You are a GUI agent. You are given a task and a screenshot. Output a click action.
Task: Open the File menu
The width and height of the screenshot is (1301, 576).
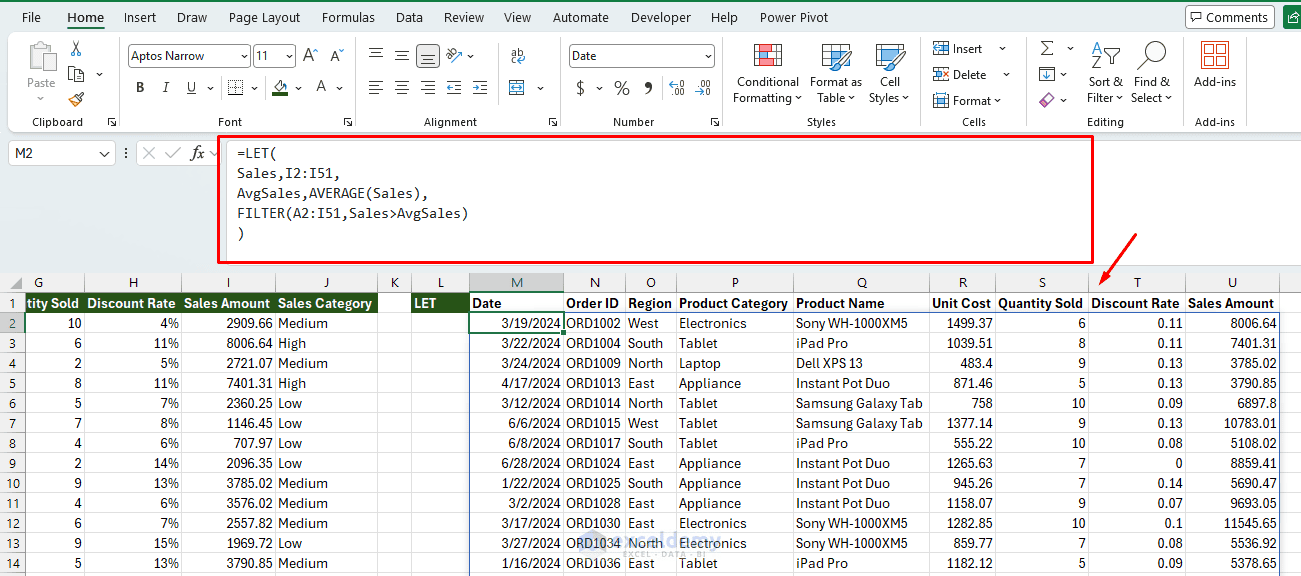(32, 17)
